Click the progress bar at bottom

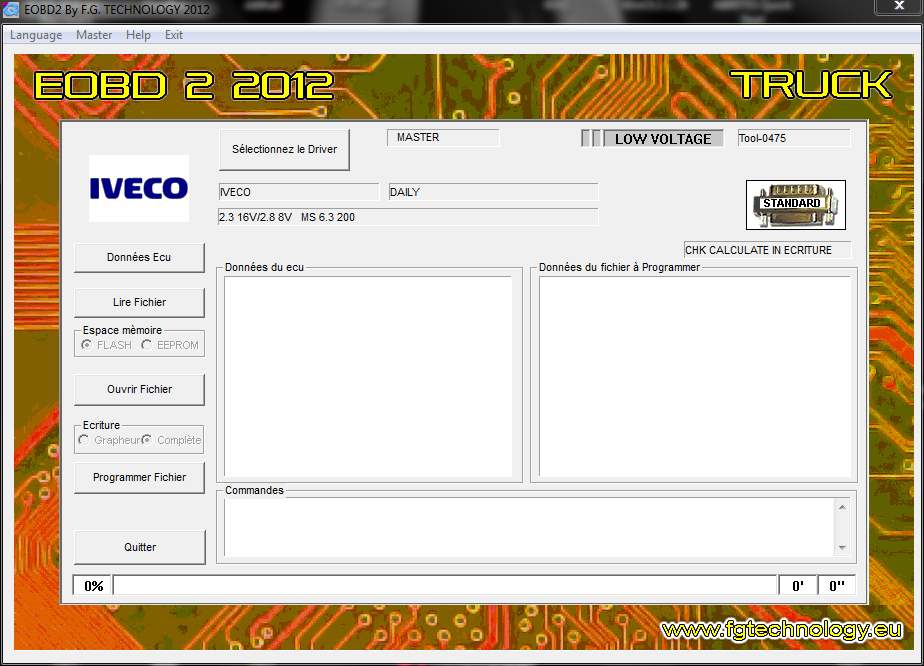click(445, 585)
